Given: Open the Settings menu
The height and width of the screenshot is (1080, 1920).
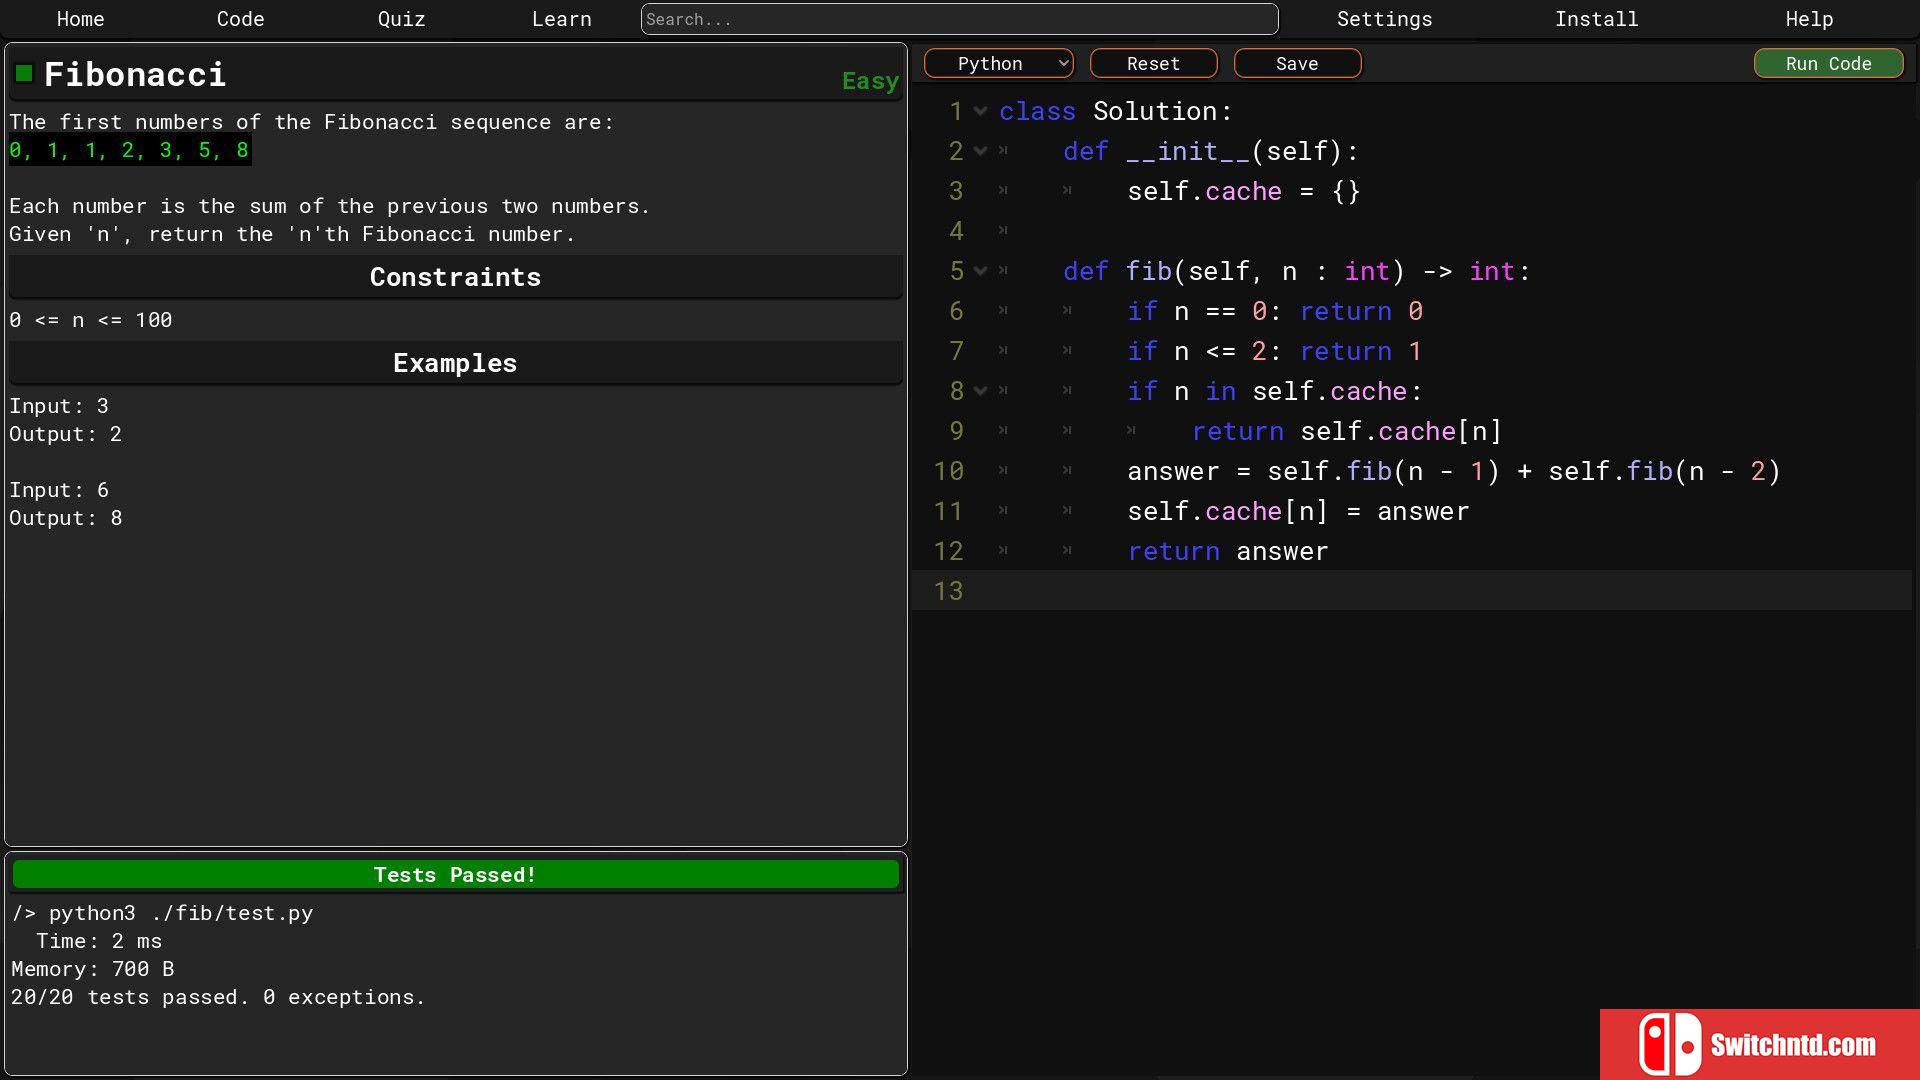Looking at the screenshot, I should click(x=1384, y=19).
